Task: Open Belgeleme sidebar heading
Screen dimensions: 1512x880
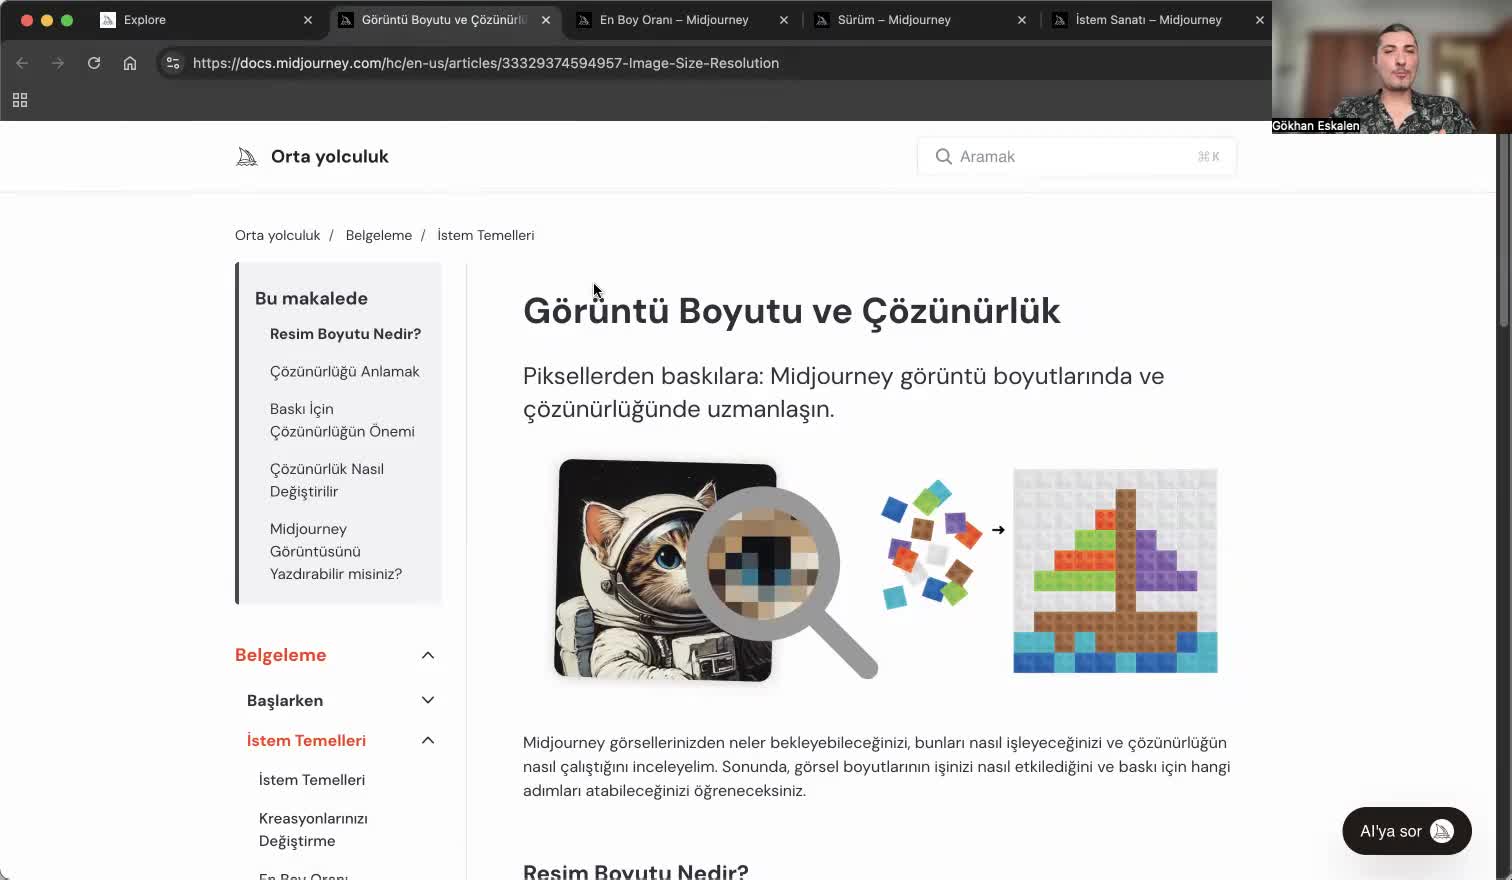Action: pyautogui.click(x=281, y=655)
